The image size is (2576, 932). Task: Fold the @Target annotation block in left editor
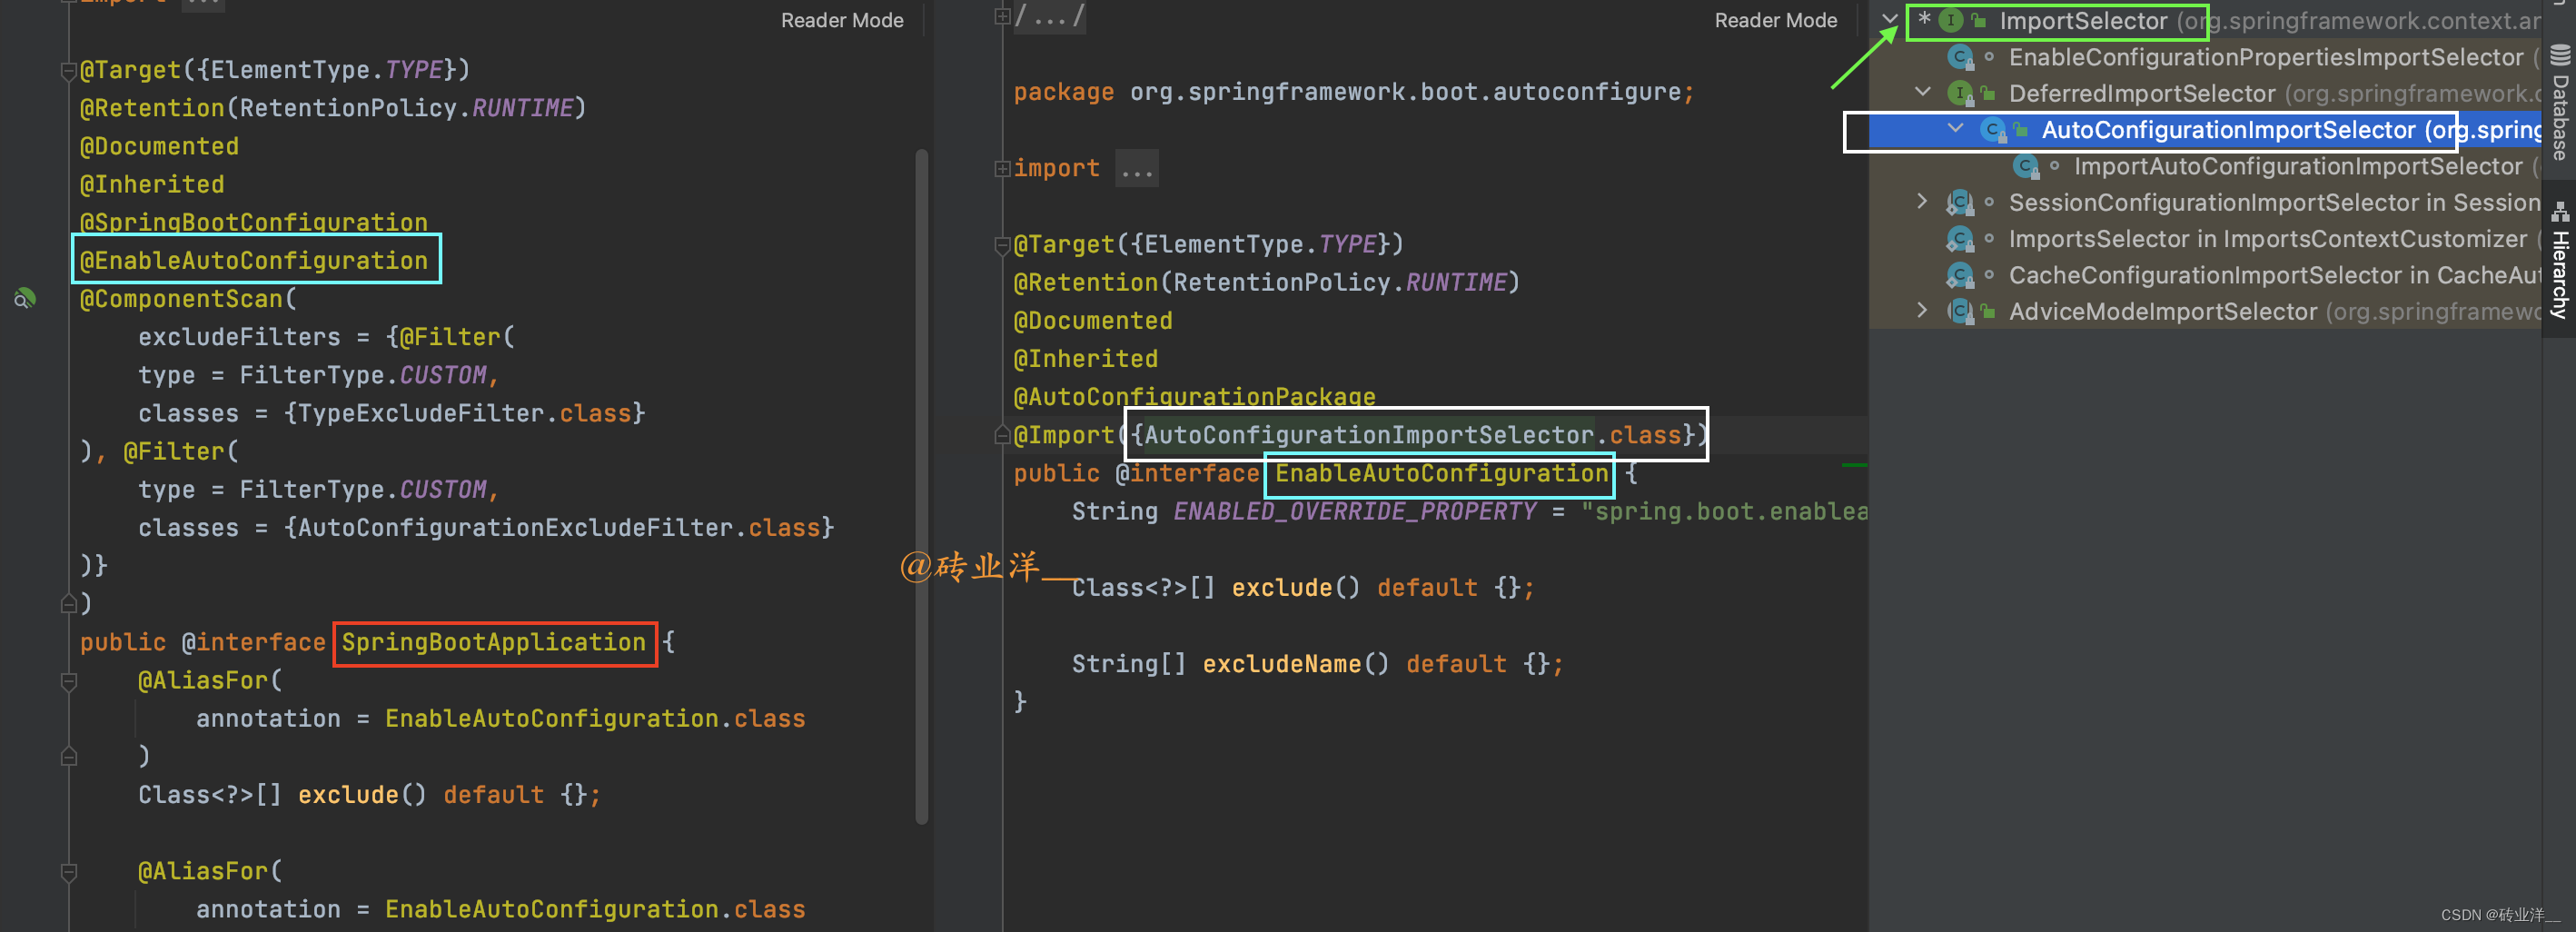(x=68, y=71)
